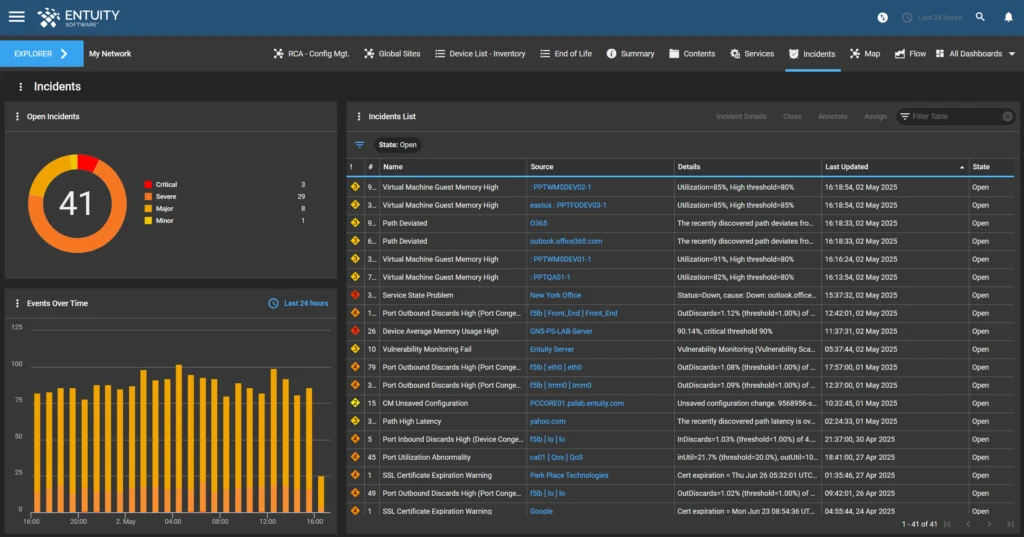
Task: Open the Last 24 hours header timeframe
Action: tap(932, 18)
